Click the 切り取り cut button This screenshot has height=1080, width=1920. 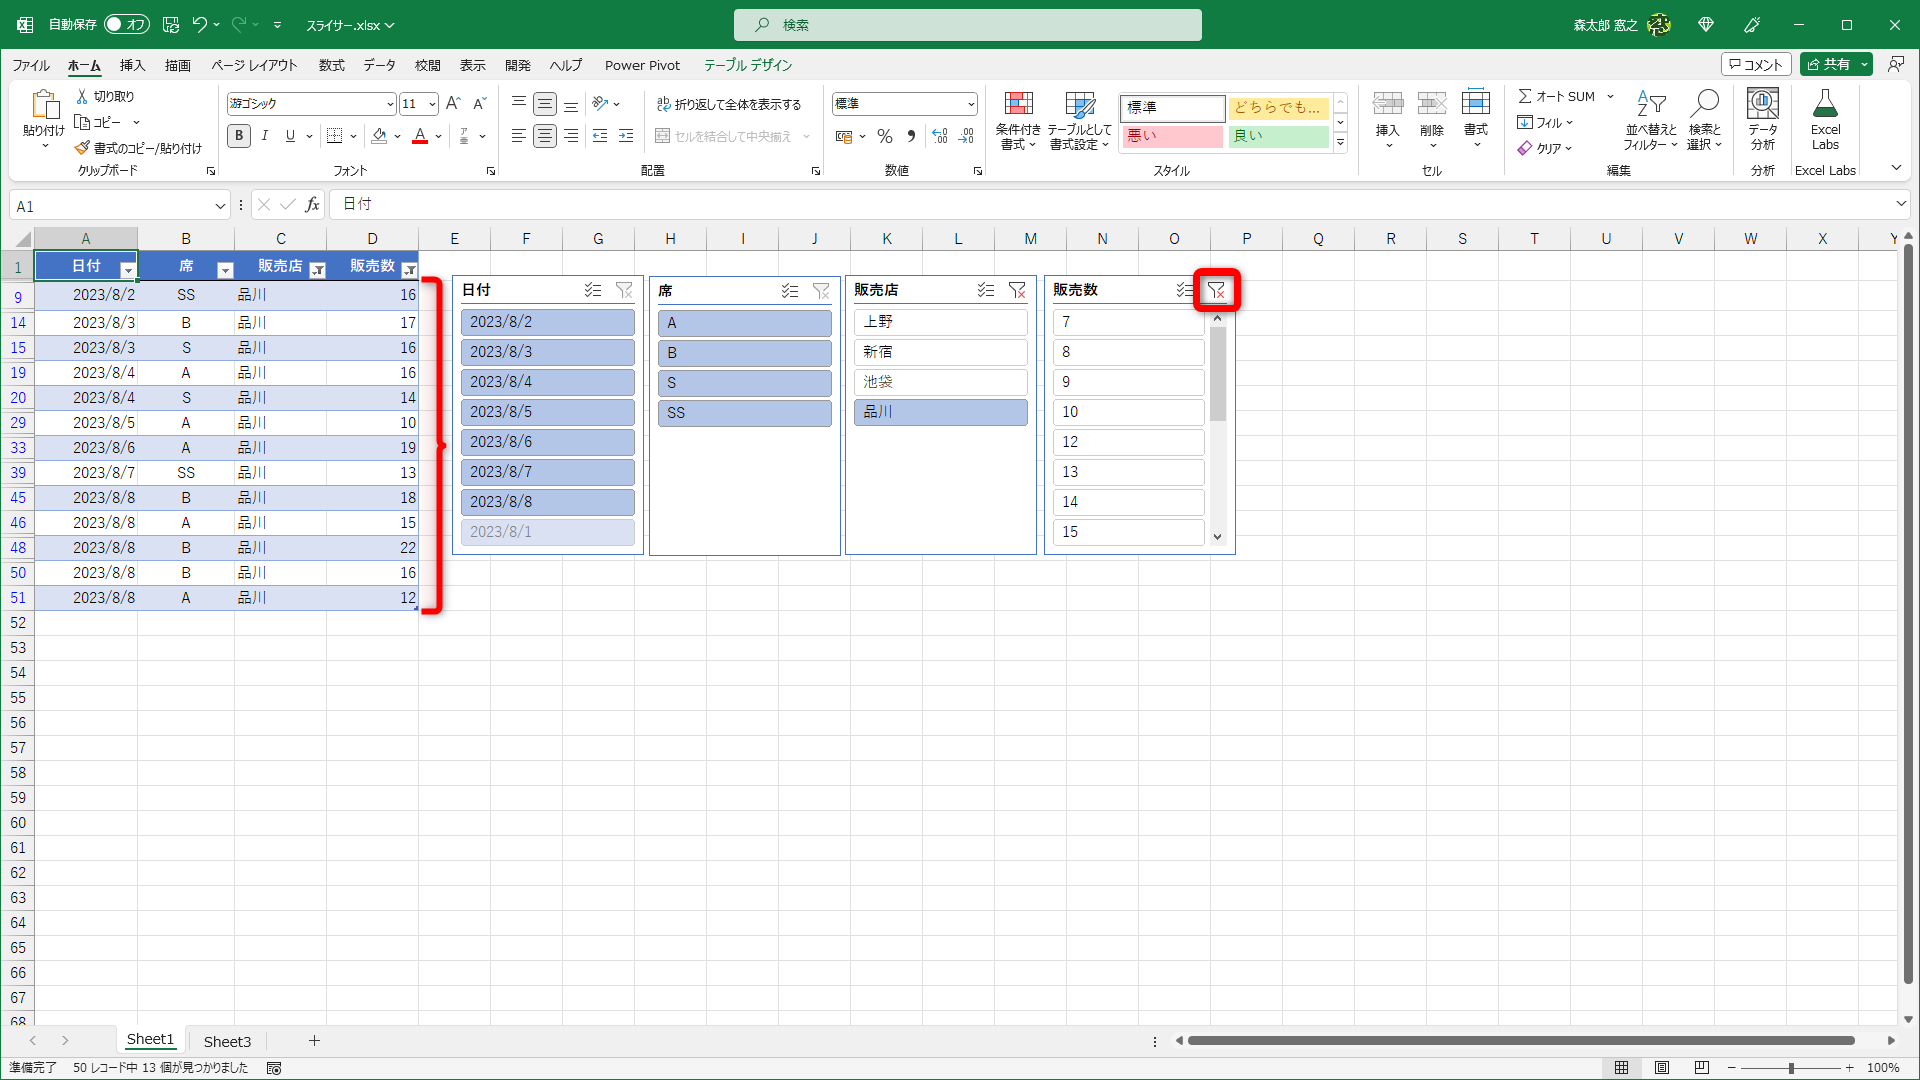pyautogui.click(x=105, y=96)
